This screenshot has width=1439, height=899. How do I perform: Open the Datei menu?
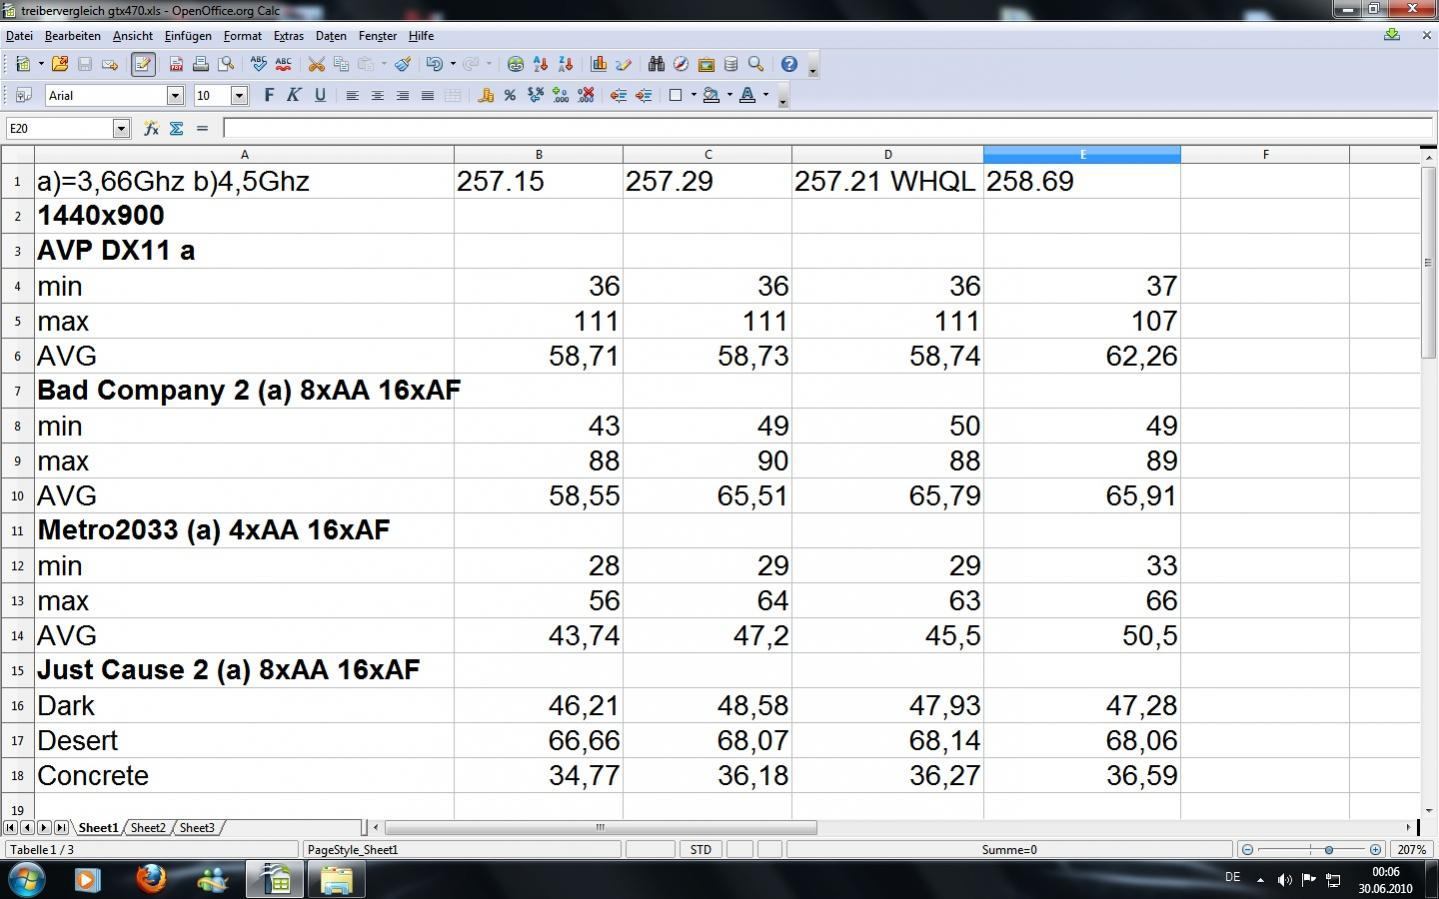19,36
